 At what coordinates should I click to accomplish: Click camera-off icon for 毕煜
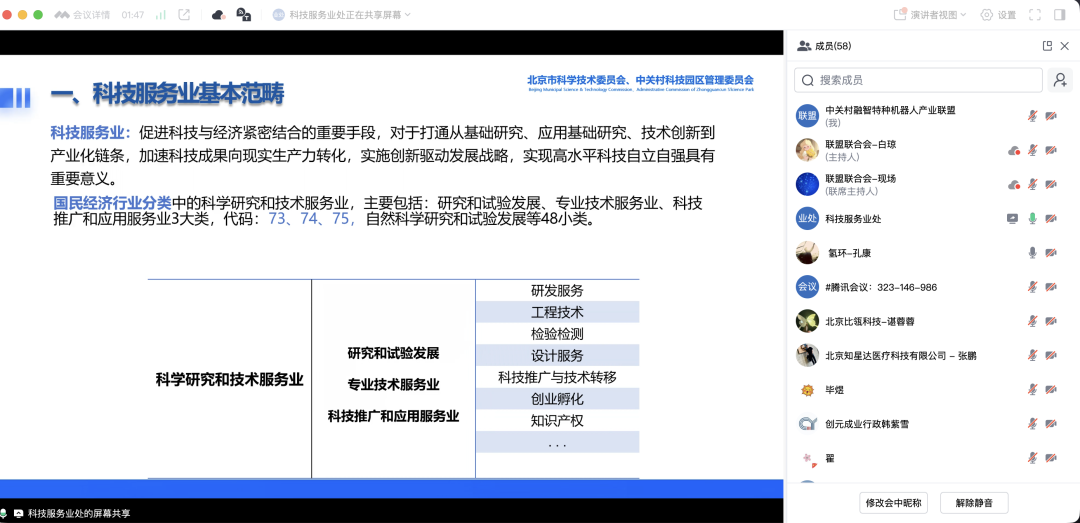pyautogui.click(x=1051, y=390)
